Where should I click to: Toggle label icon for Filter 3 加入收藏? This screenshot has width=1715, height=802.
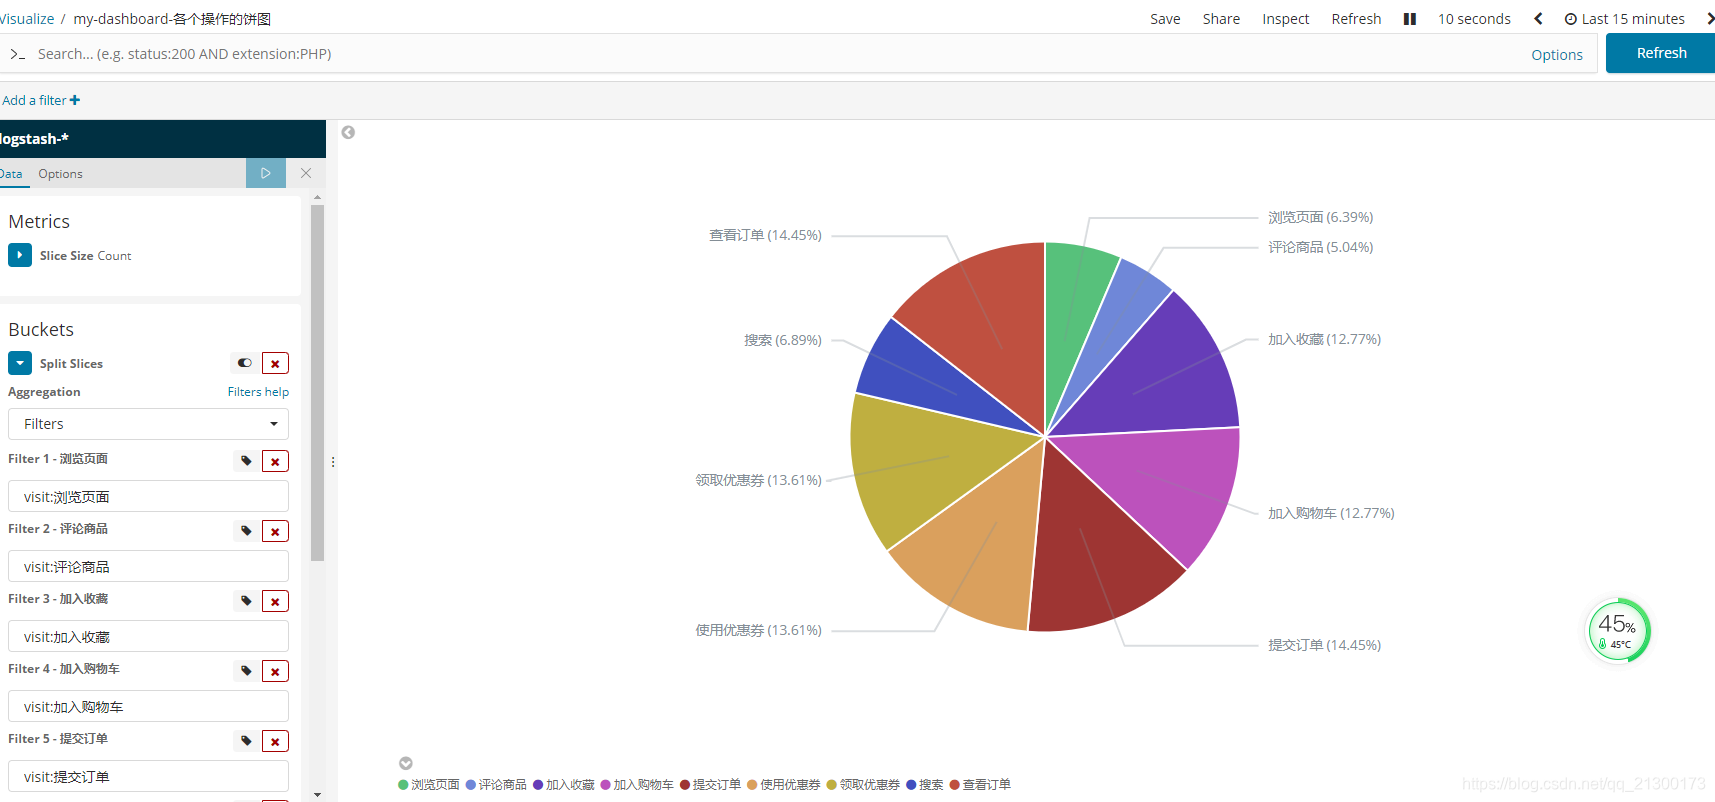click(x=246, y=601)
